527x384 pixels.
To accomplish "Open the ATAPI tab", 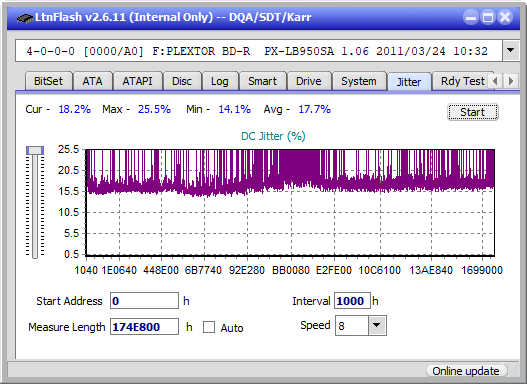I will pos(137,81).
